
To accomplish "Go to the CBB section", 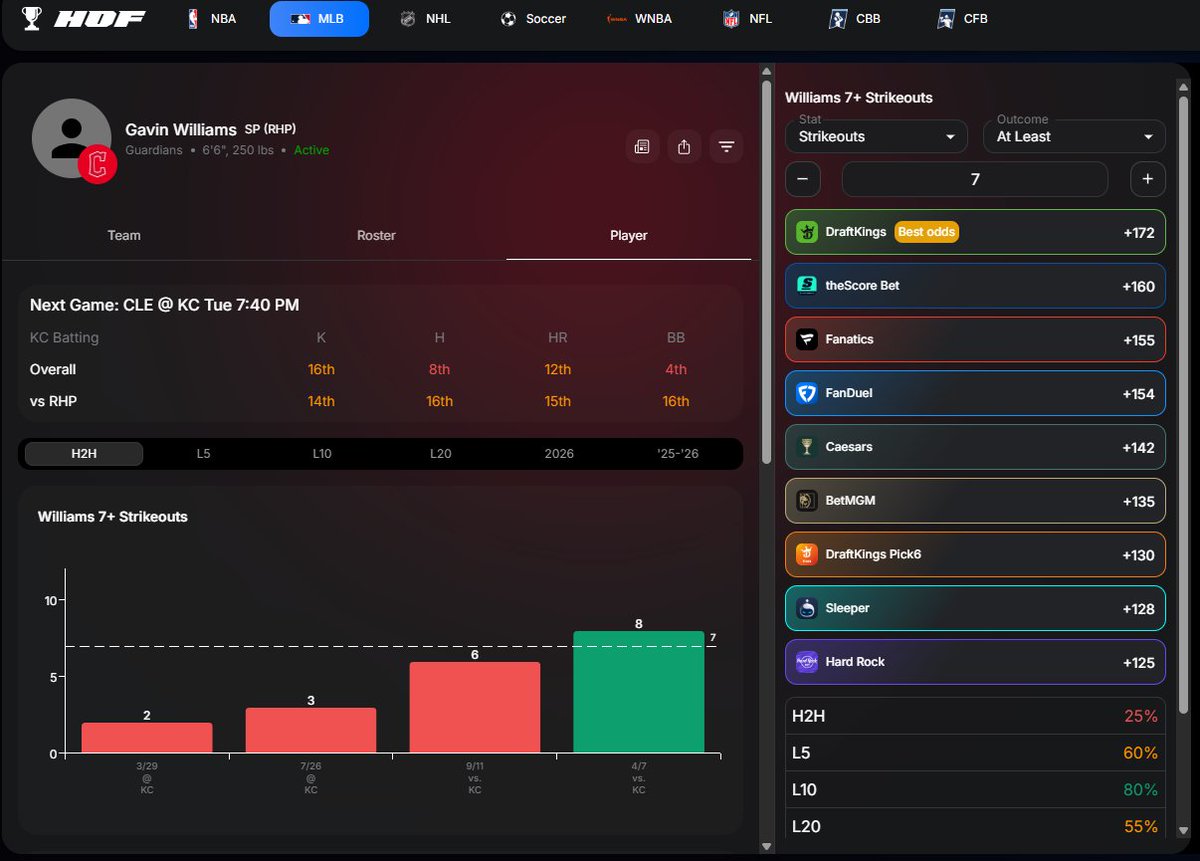I will click(x=855, y=19).
